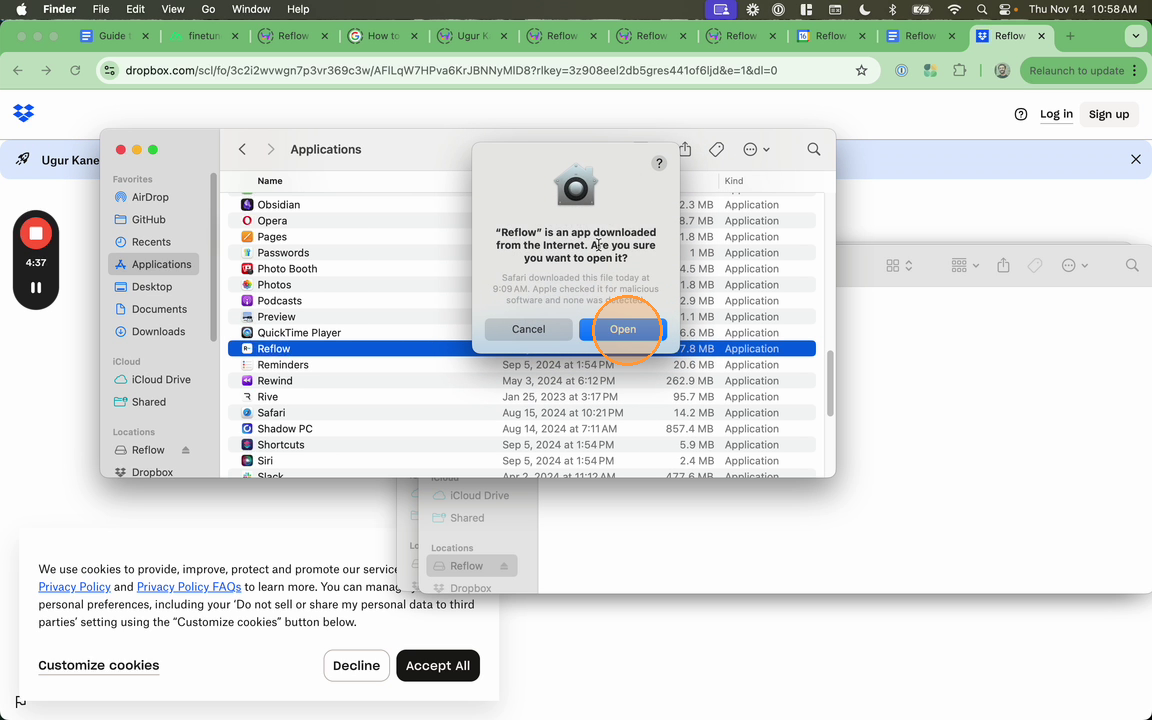Screen dimensions: 1152x720
Task: Select Pages app icon in the list
Action: [247, 237]
